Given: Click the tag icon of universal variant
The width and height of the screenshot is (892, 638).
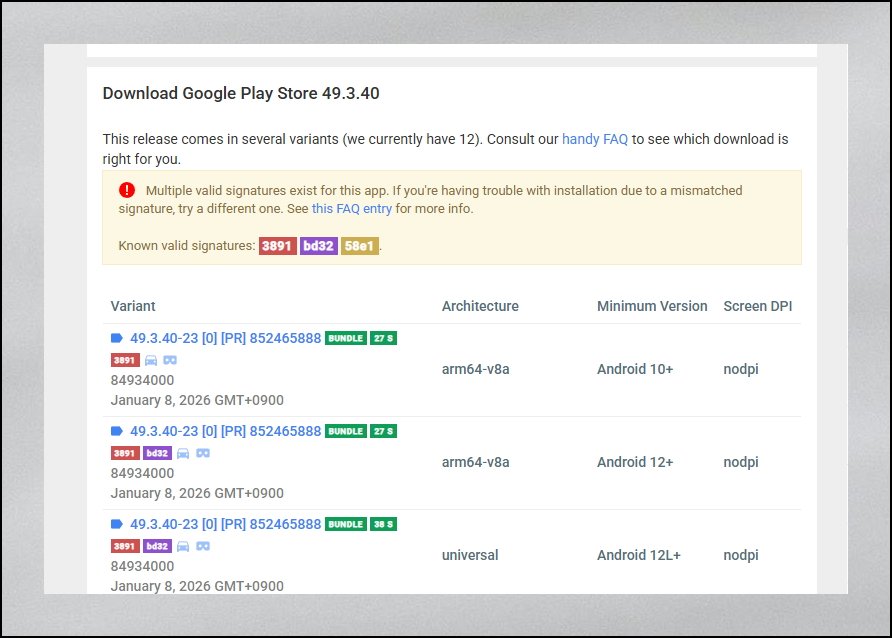Looking at the screenshot, I should (x=117, y=524).
